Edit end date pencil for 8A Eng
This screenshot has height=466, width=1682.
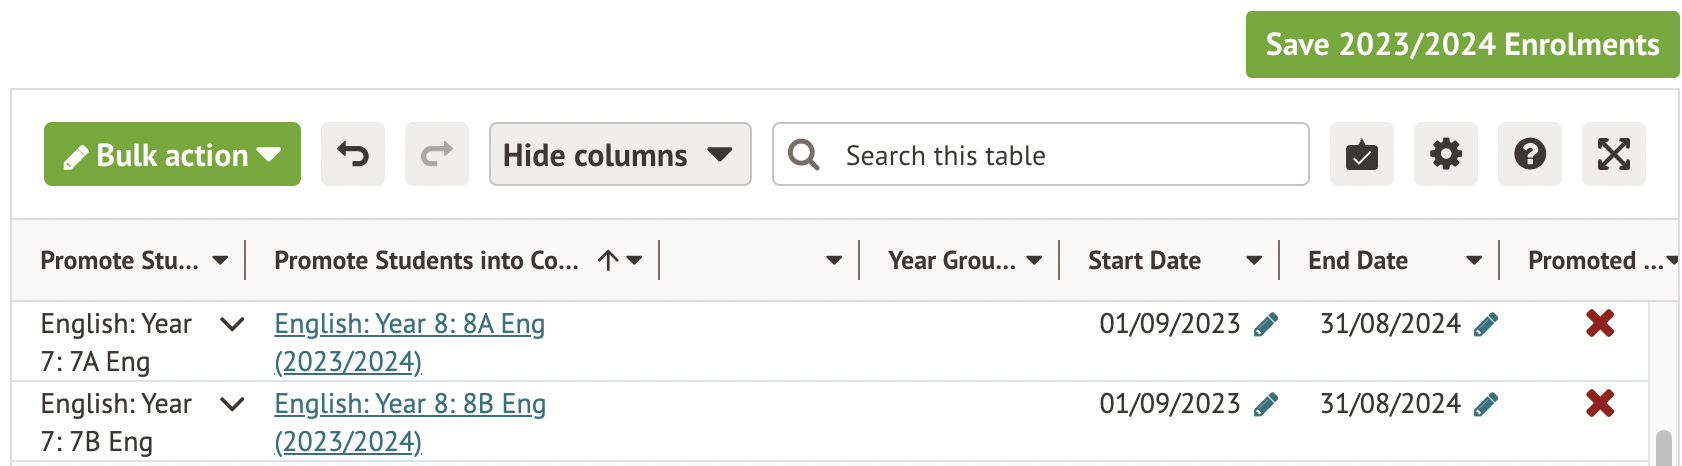click(1486, 325)
